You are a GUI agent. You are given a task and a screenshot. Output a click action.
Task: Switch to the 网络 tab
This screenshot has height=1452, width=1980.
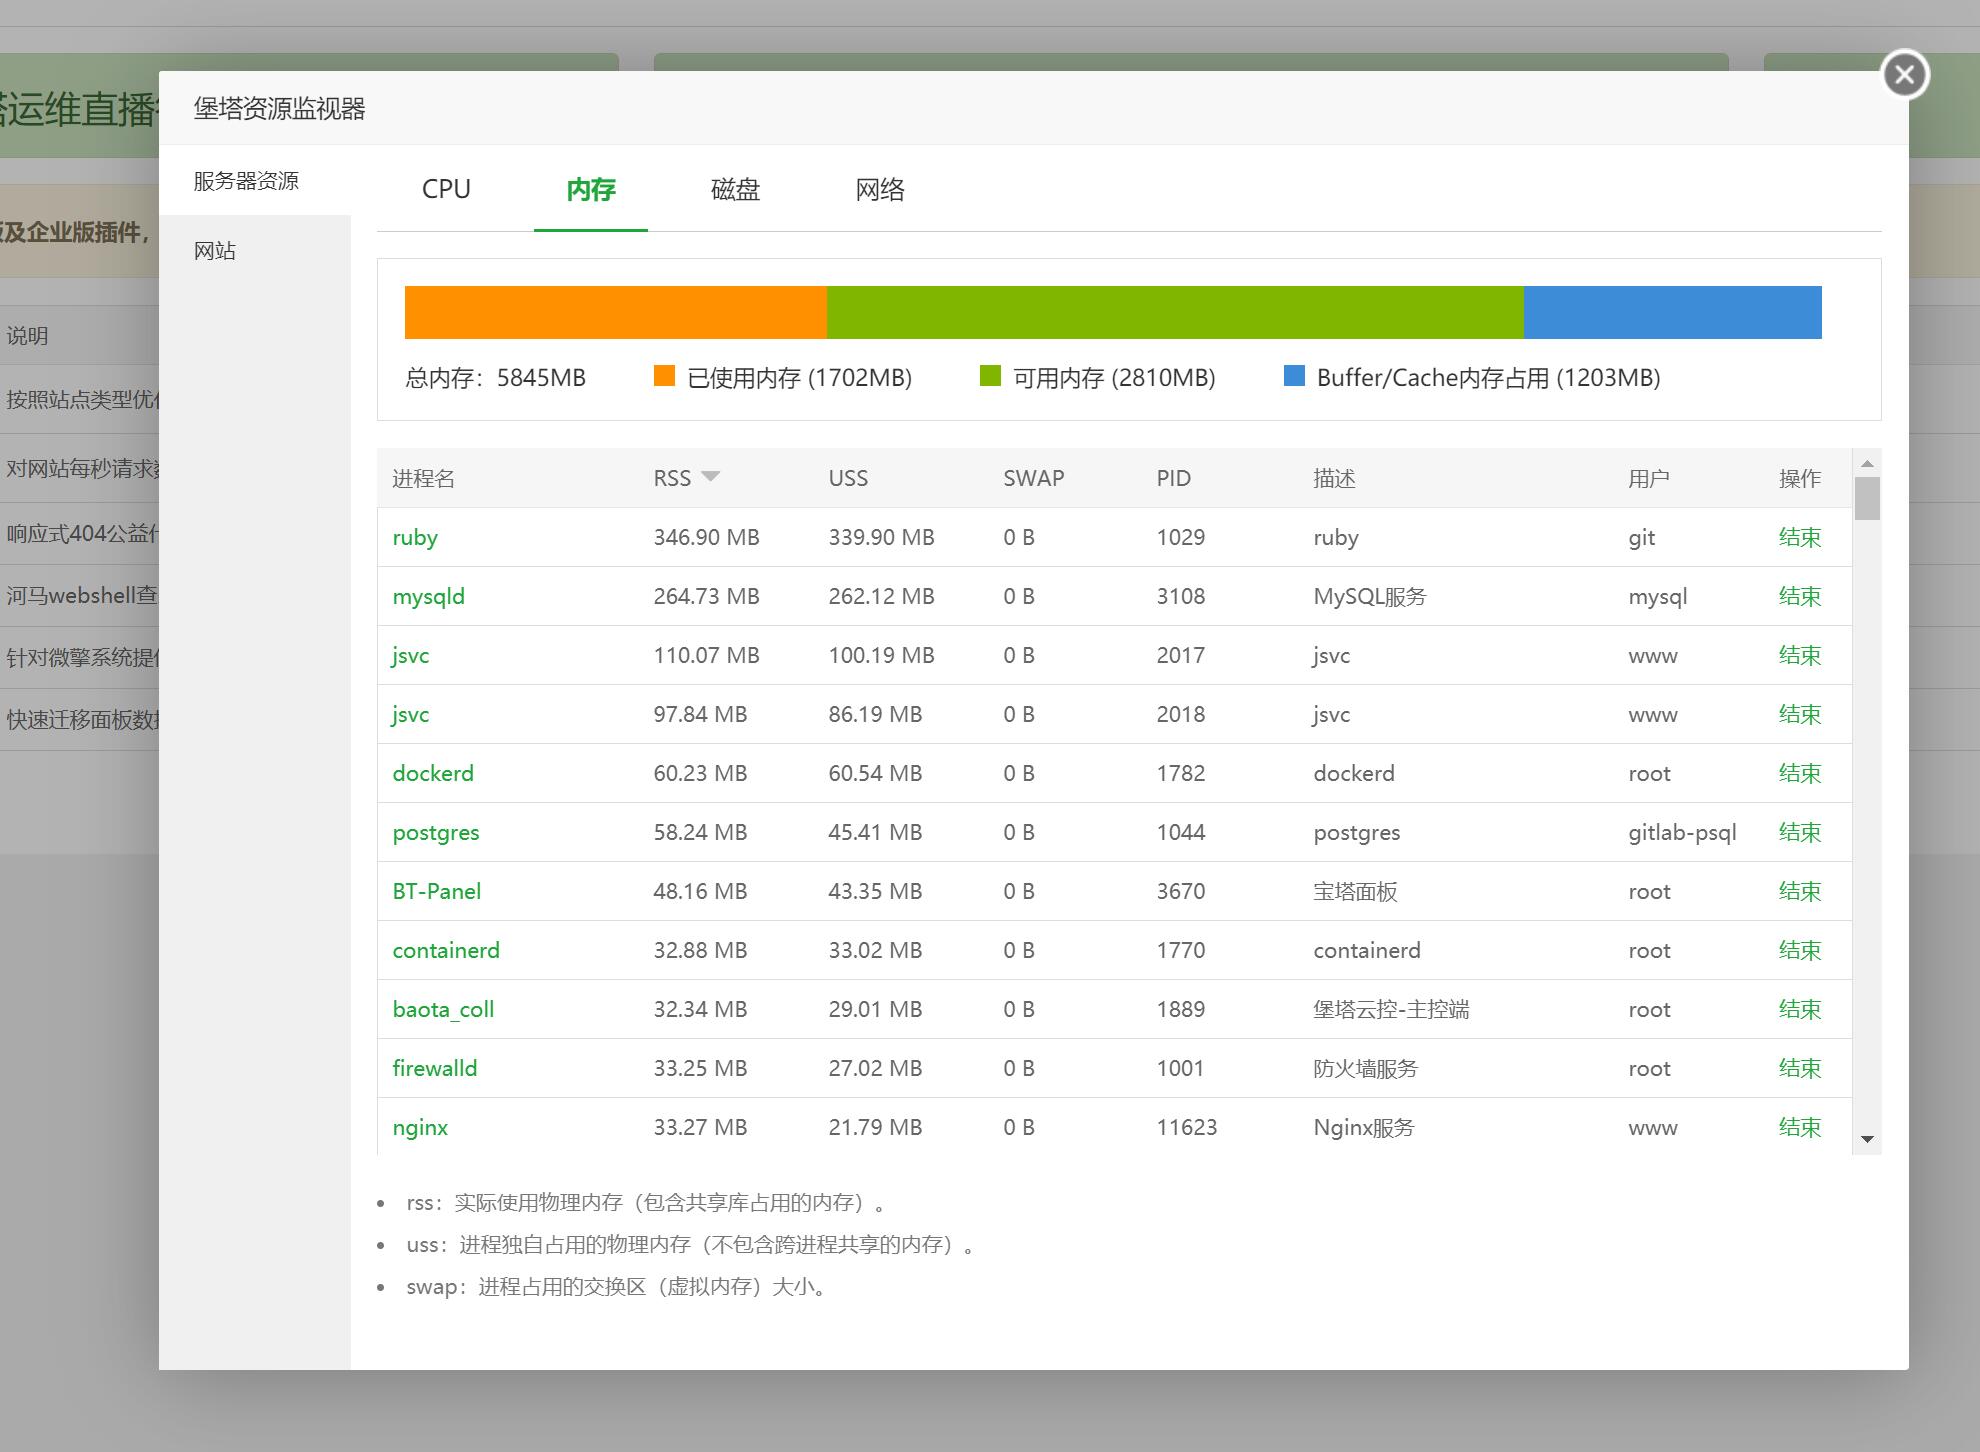pyautogui.click(x=879, y=189)
